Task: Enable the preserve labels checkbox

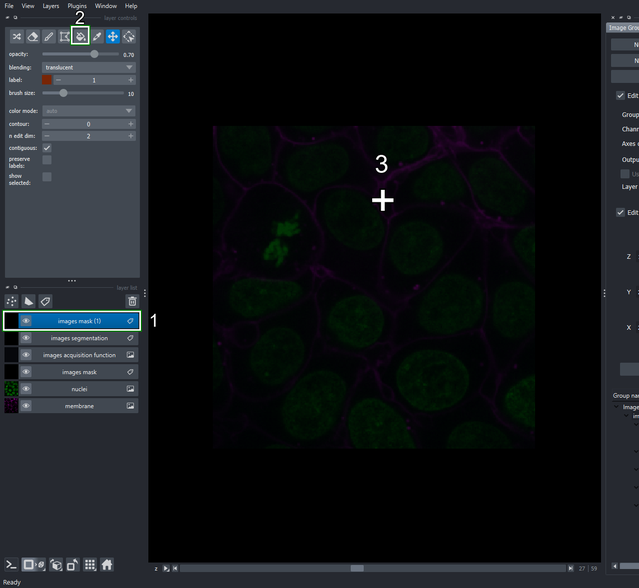Action: coord(47,160)
